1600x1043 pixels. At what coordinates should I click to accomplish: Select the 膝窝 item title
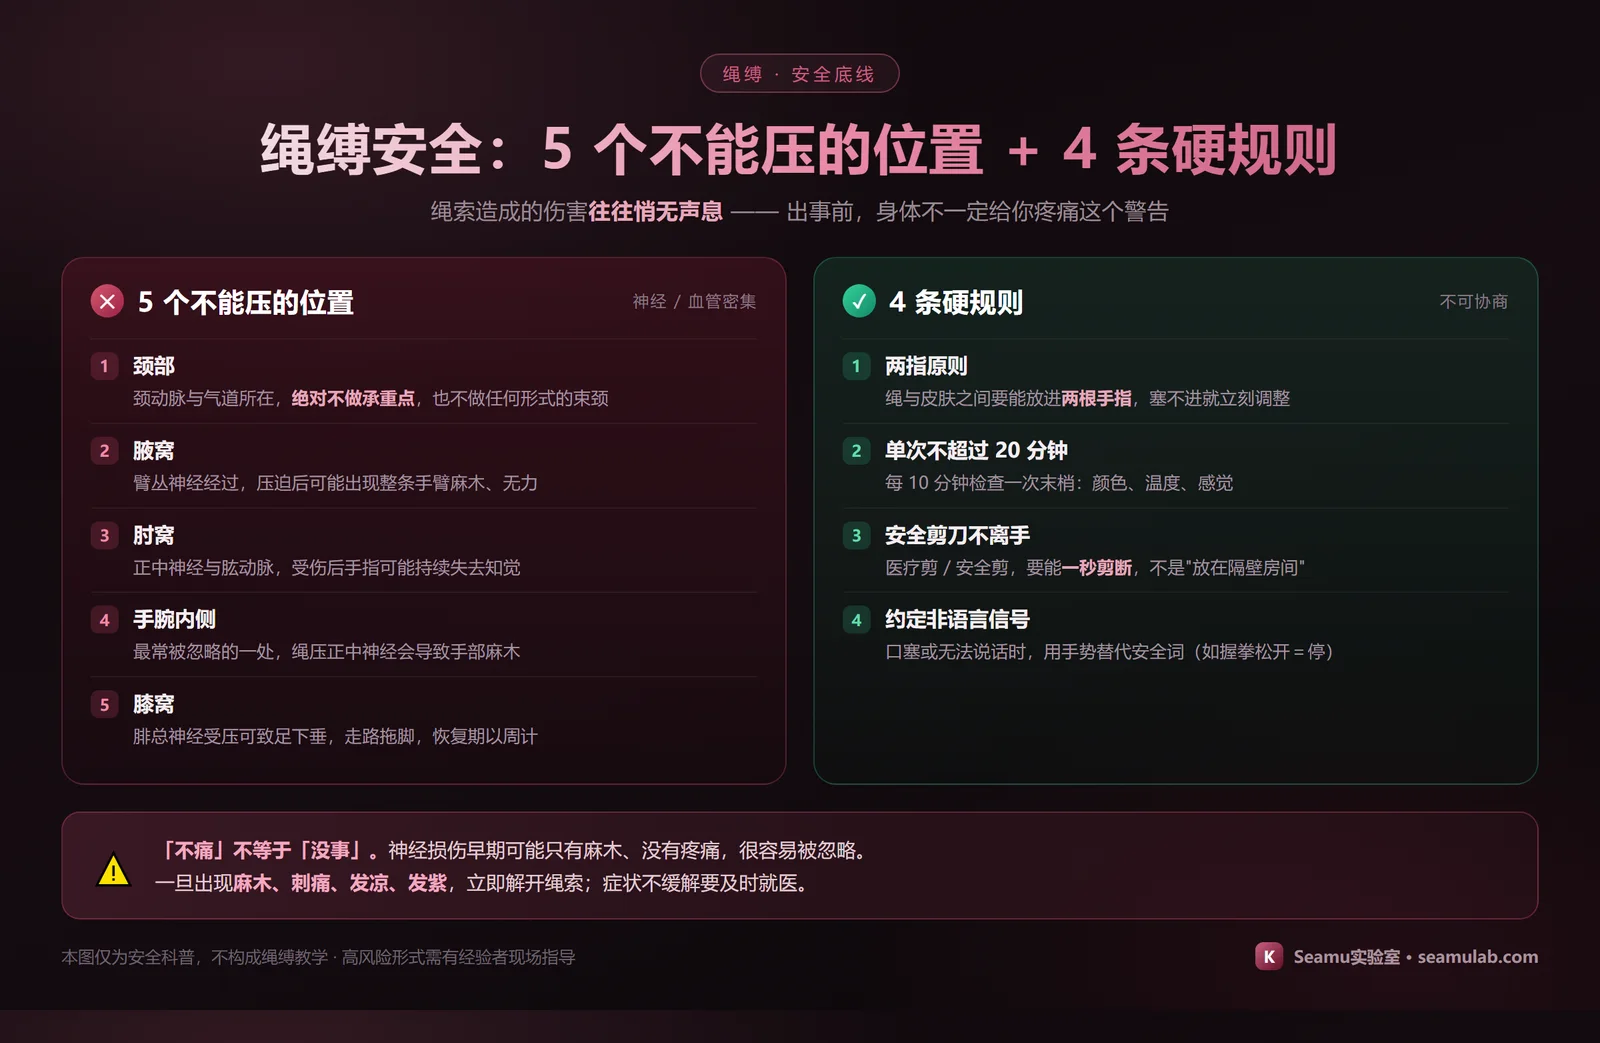(154, 704)
